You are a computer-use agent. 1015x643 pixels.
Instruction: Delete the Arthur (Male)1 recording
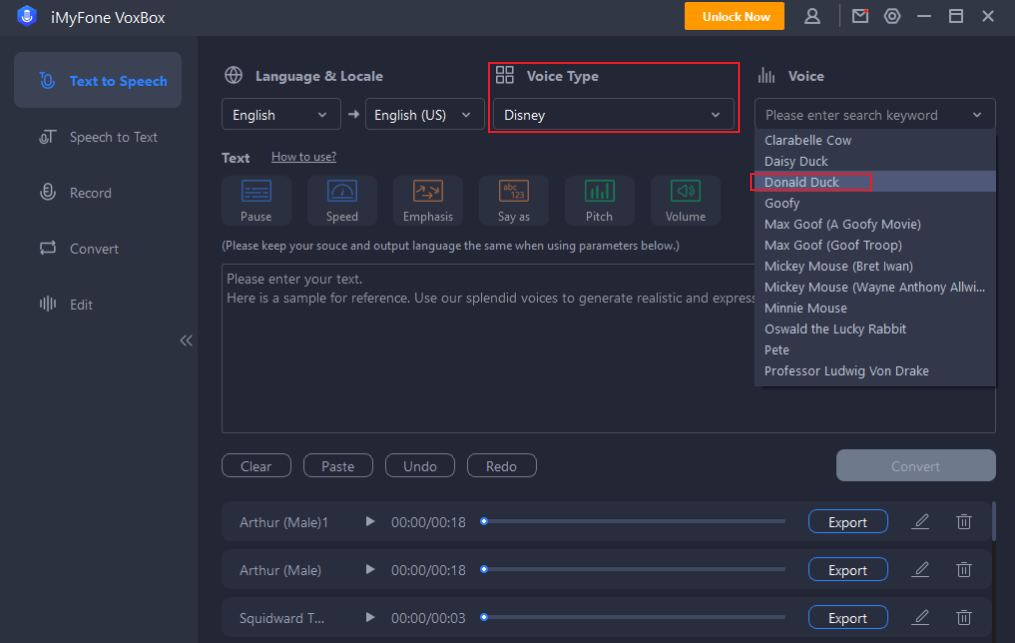tap(964, 521)
